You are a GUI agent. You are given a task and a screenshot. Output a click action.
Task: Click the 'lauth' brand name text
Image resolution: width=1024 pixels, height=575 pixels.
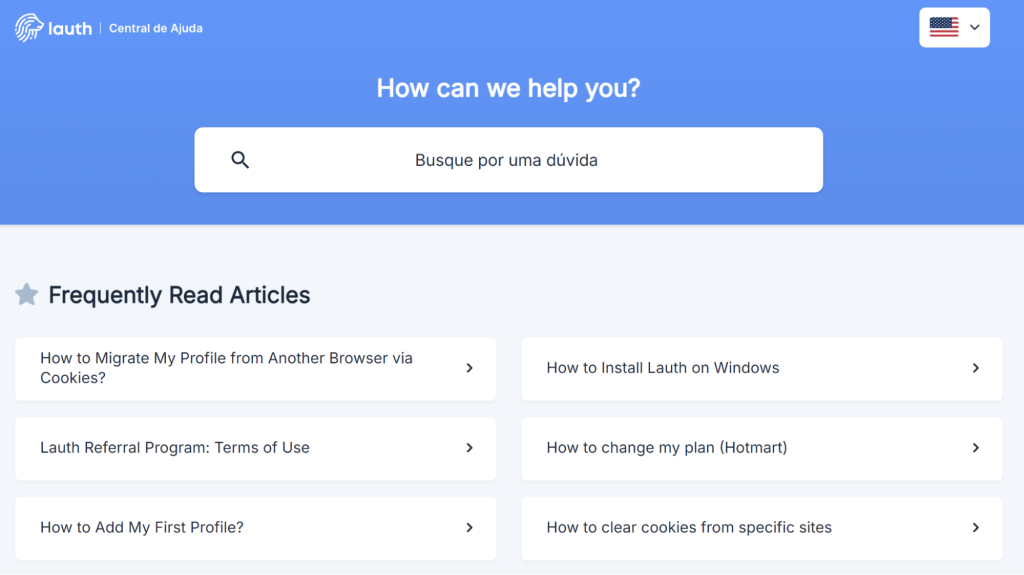[x=70, y=29]
